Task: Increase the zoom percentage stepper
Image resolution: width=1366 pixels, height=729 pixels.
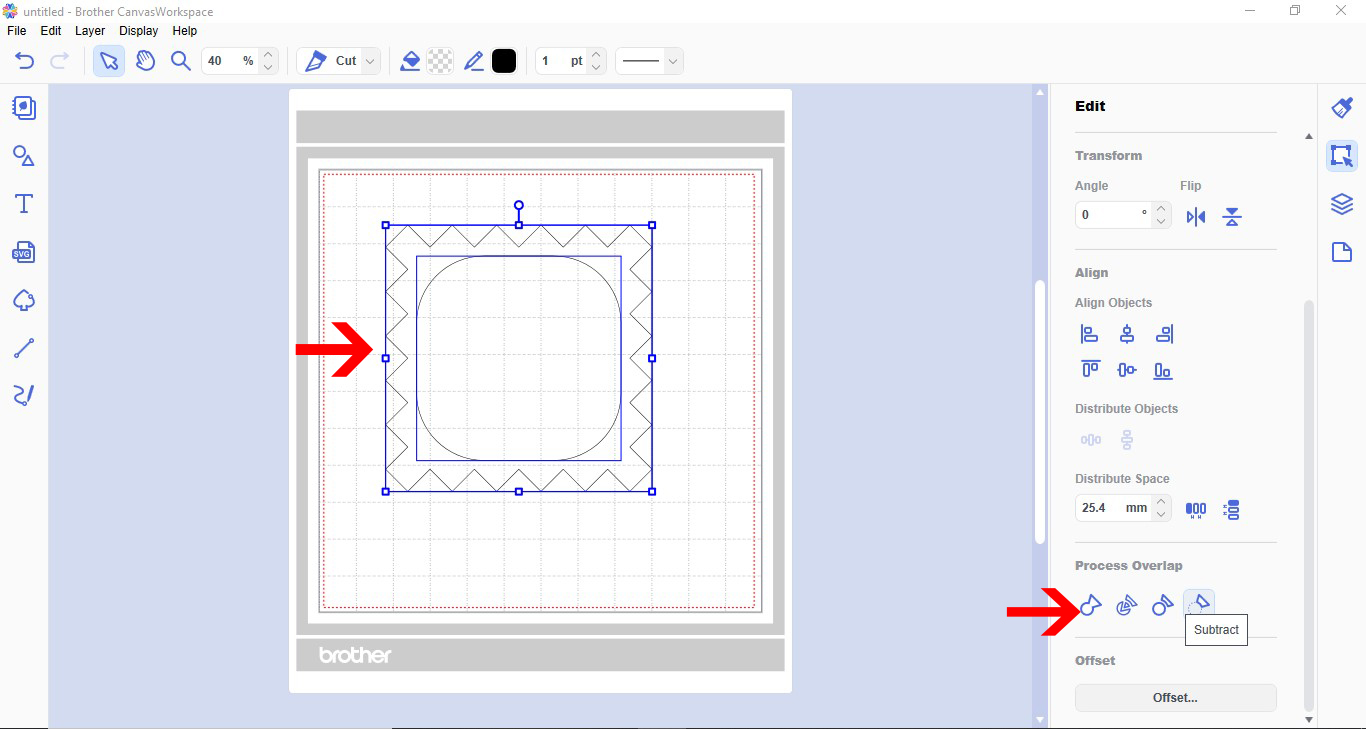Action: point(268,55)
